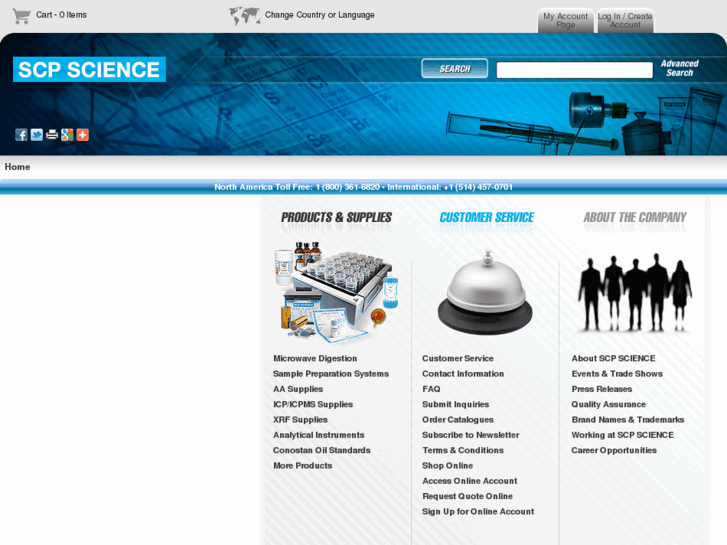Click the world map globe icon
Screen dimensions: 727x545
(x=244, y=16)
